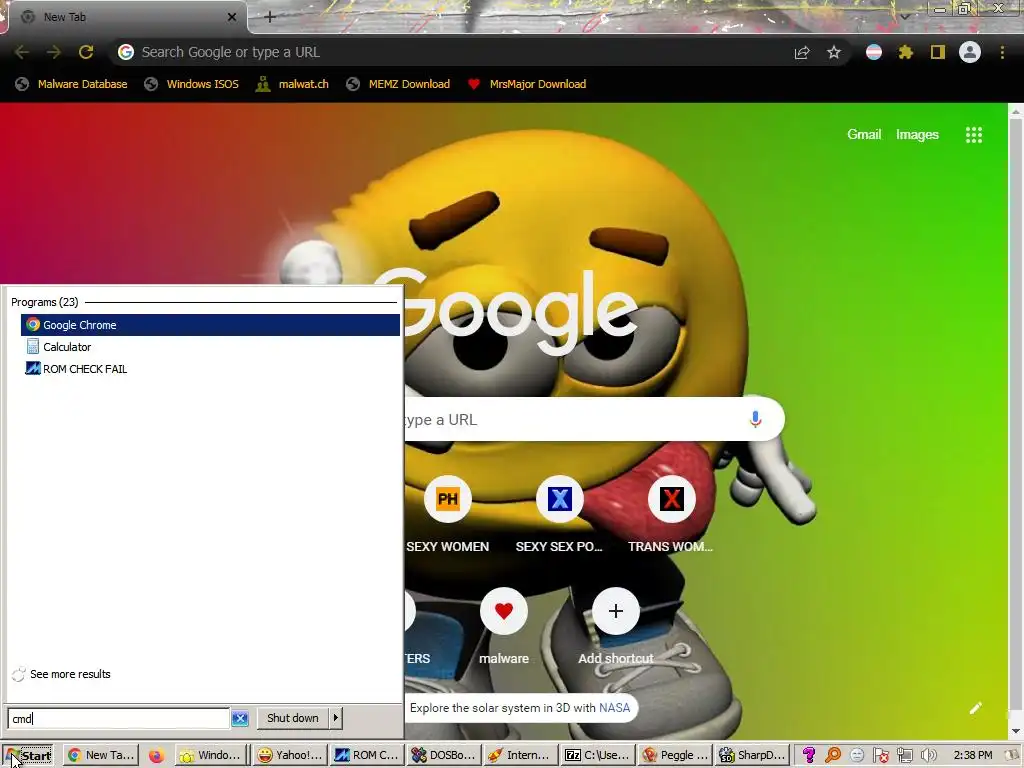Click the share page icon in address bar

click(802, 52)
